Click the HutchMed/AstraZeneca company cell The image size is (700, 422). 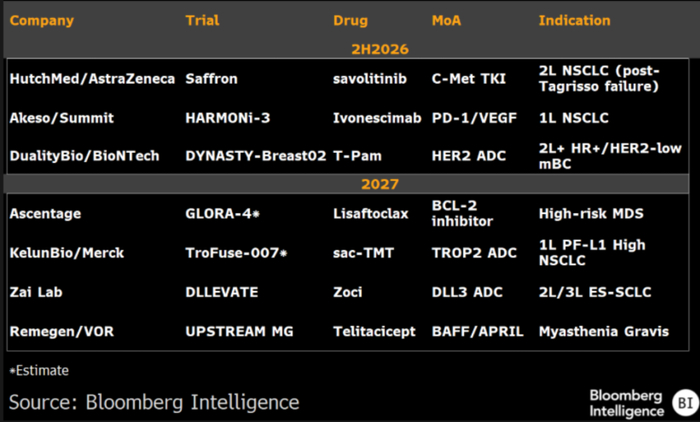pos(92,79)
